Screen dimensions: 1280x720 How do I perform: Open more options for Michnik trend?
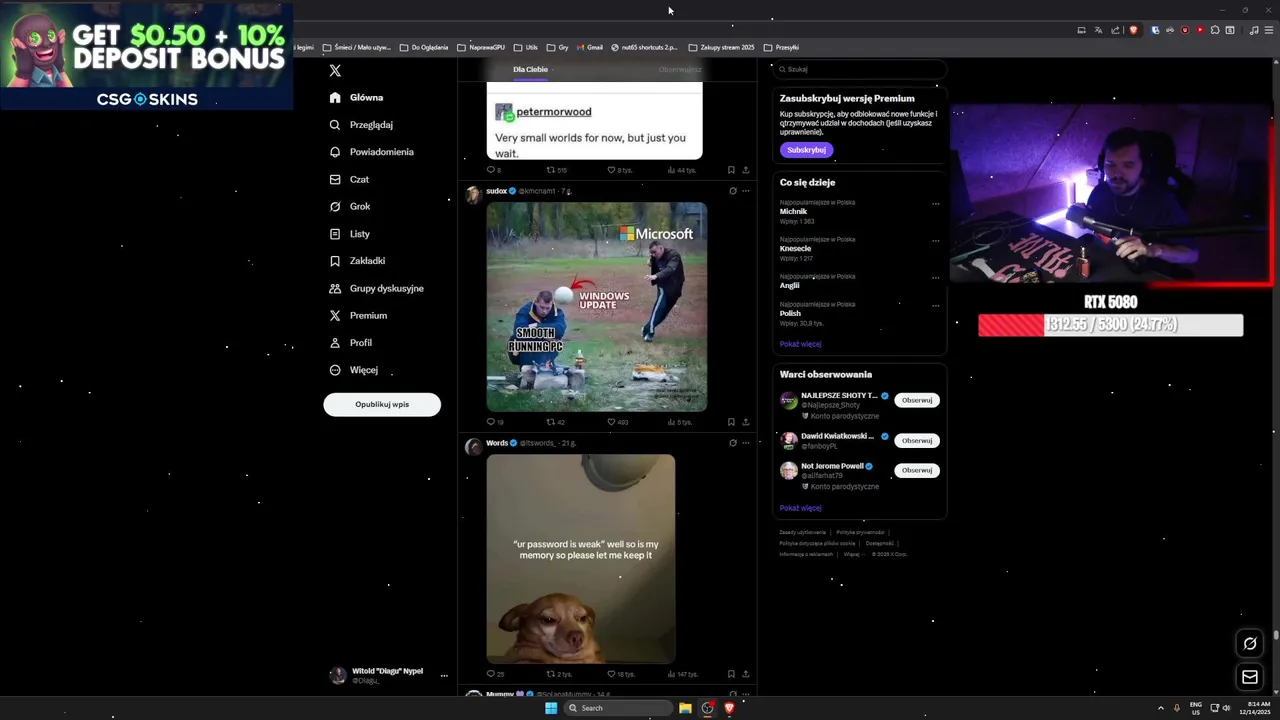point(936,204)
